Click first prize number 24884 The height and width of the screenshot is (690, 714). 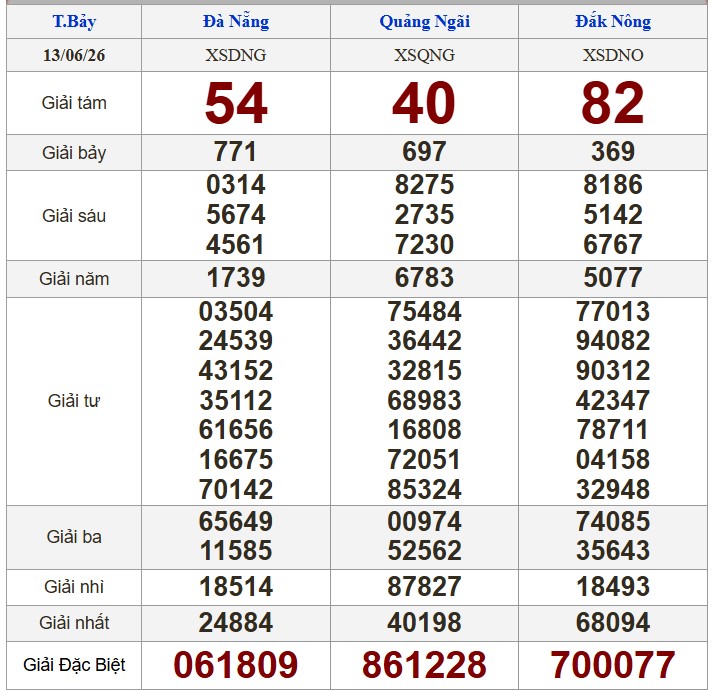tap(236, 623)
